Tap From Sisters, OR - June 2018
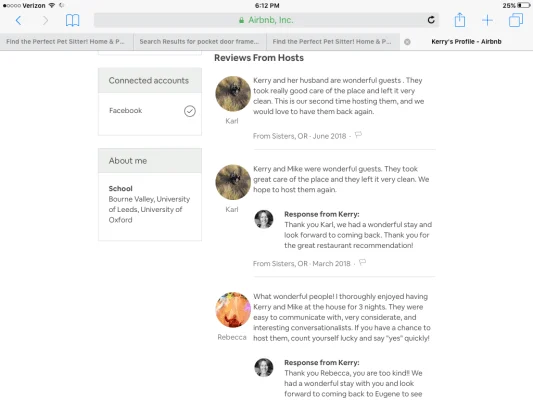Screen dimensions: 533x400 point(299,136)
